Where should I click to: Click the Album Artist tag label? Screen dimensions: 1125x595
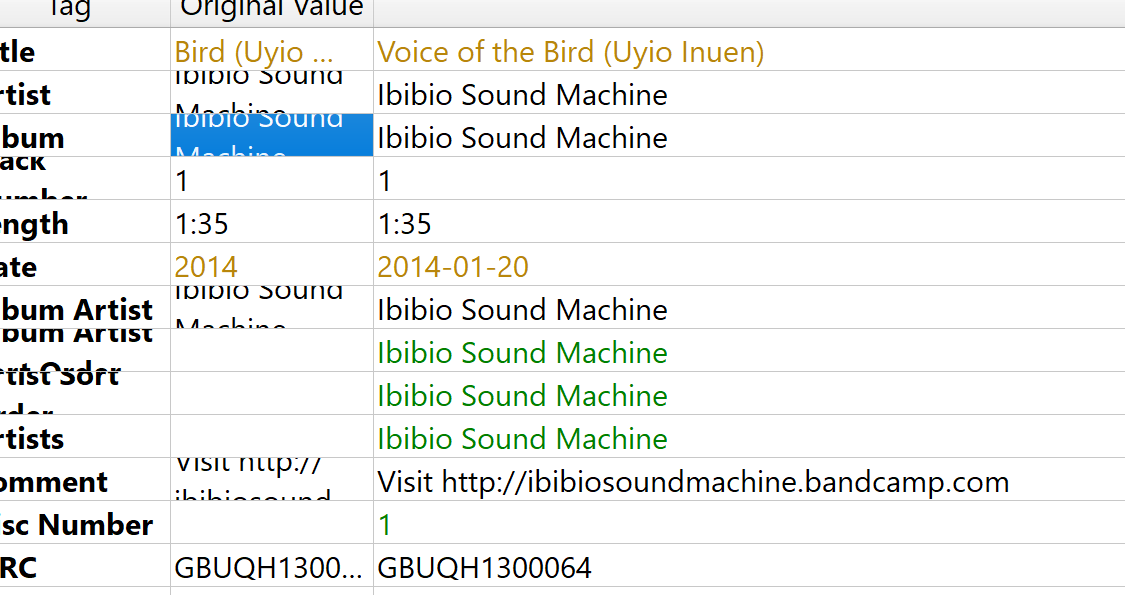click(77, 310)
